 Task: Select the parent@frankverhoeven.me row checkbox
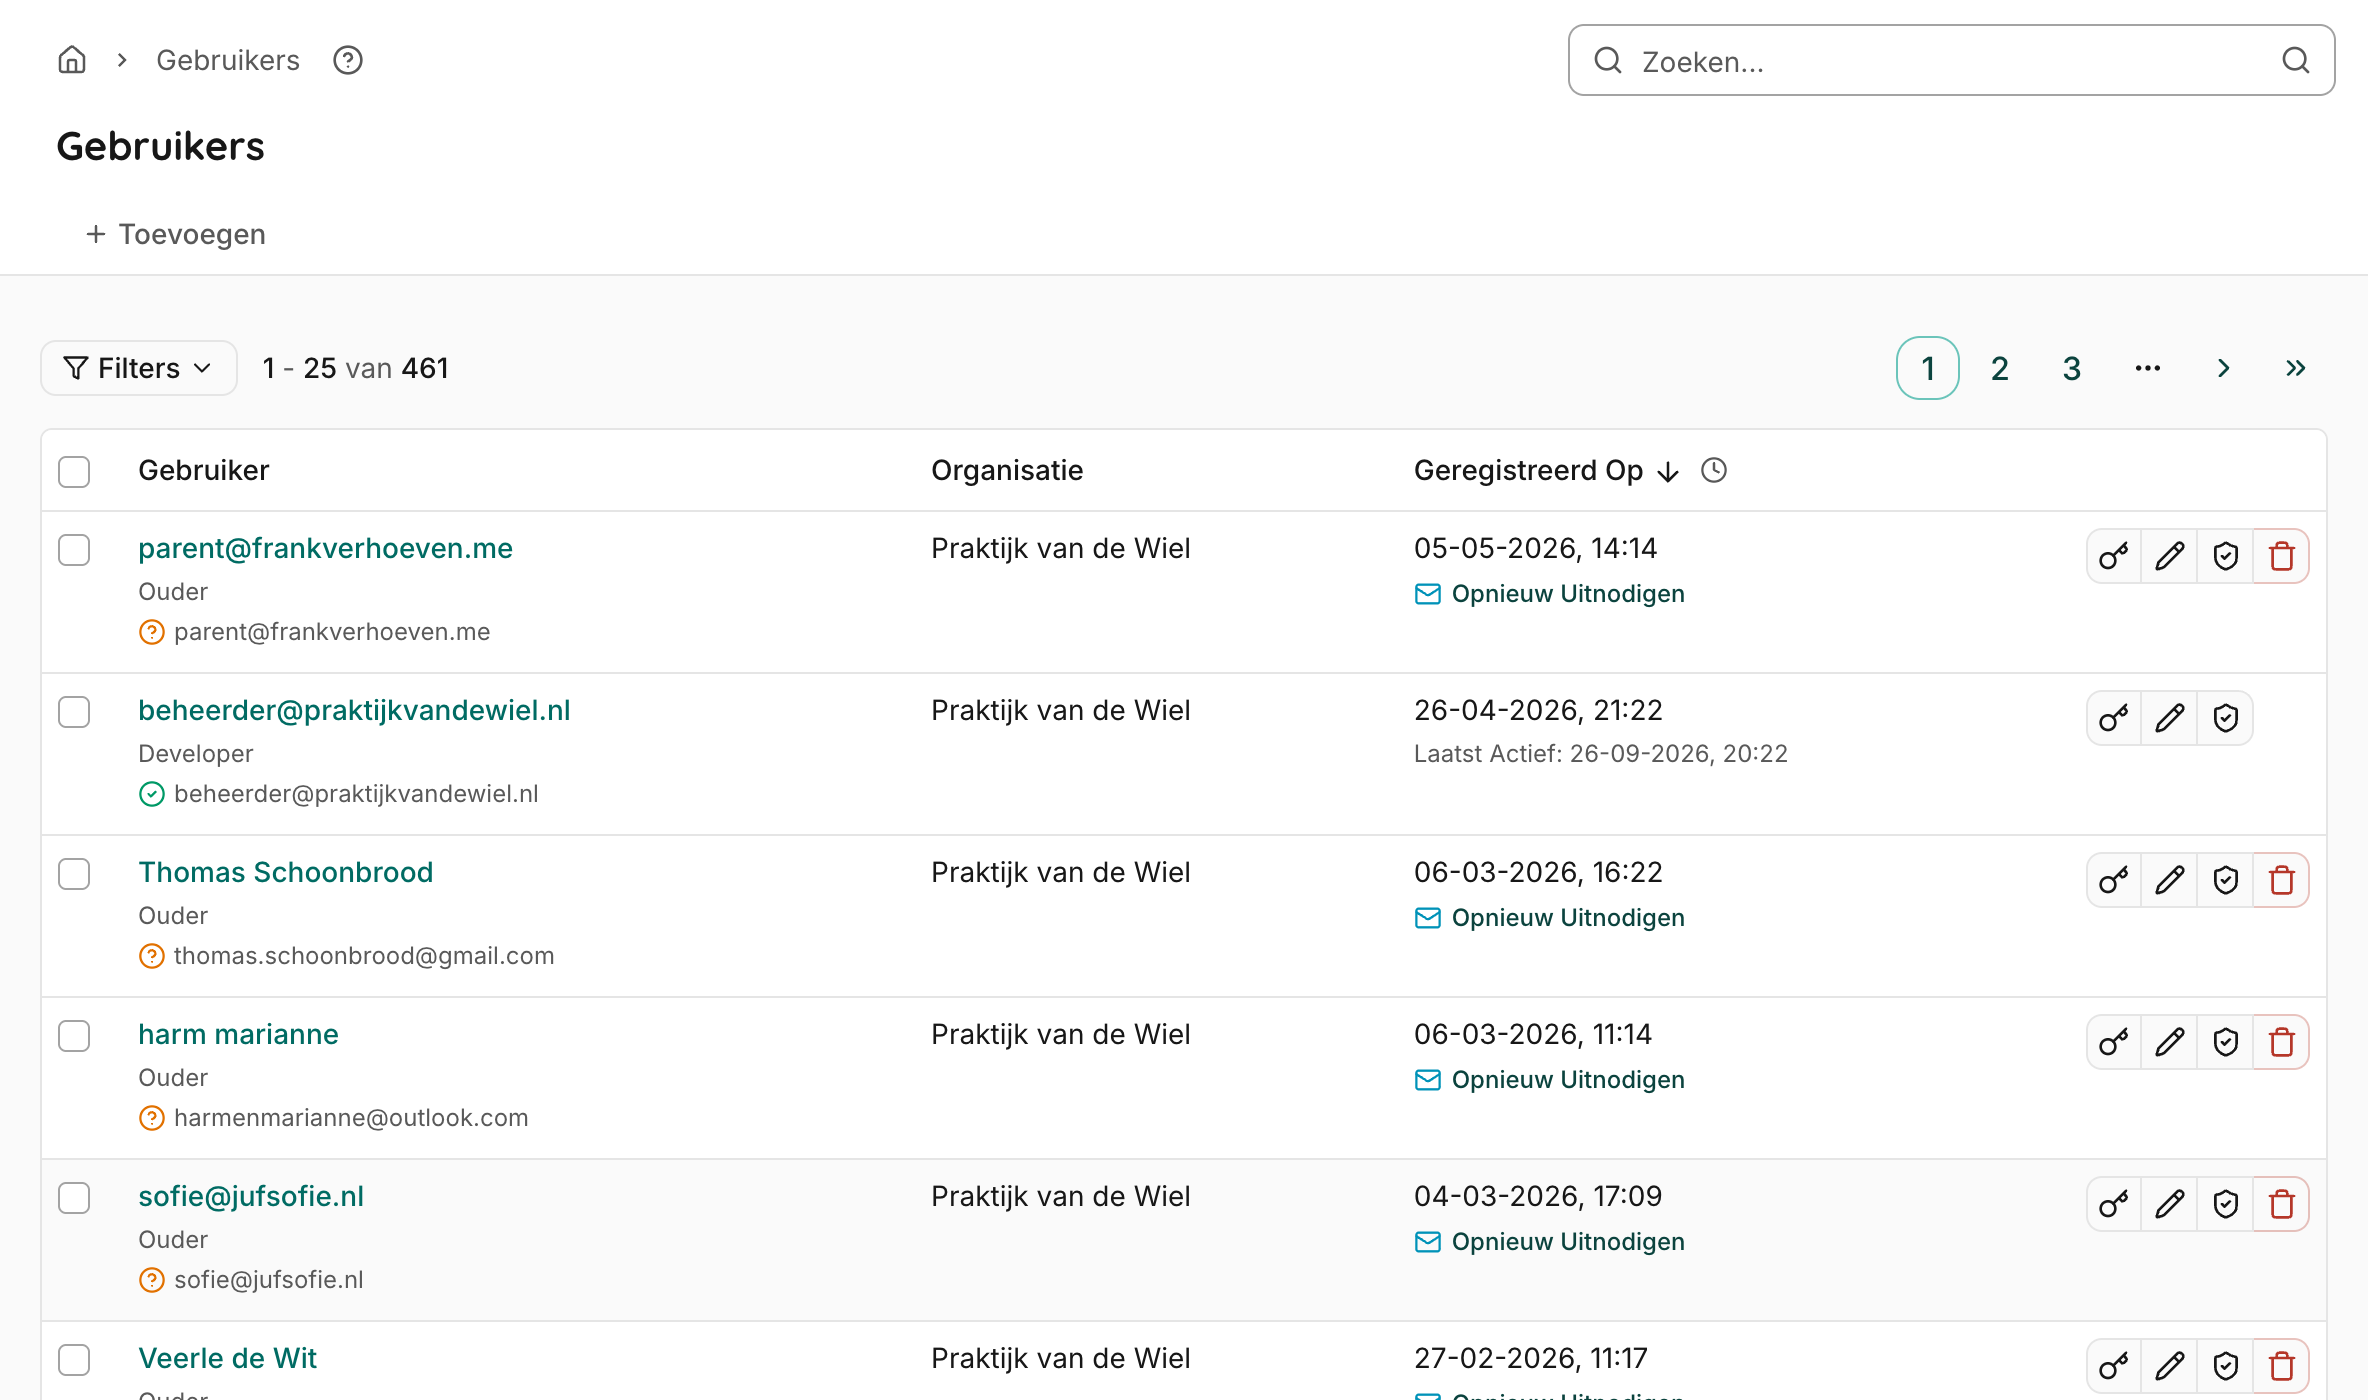[x=74, y=549]
